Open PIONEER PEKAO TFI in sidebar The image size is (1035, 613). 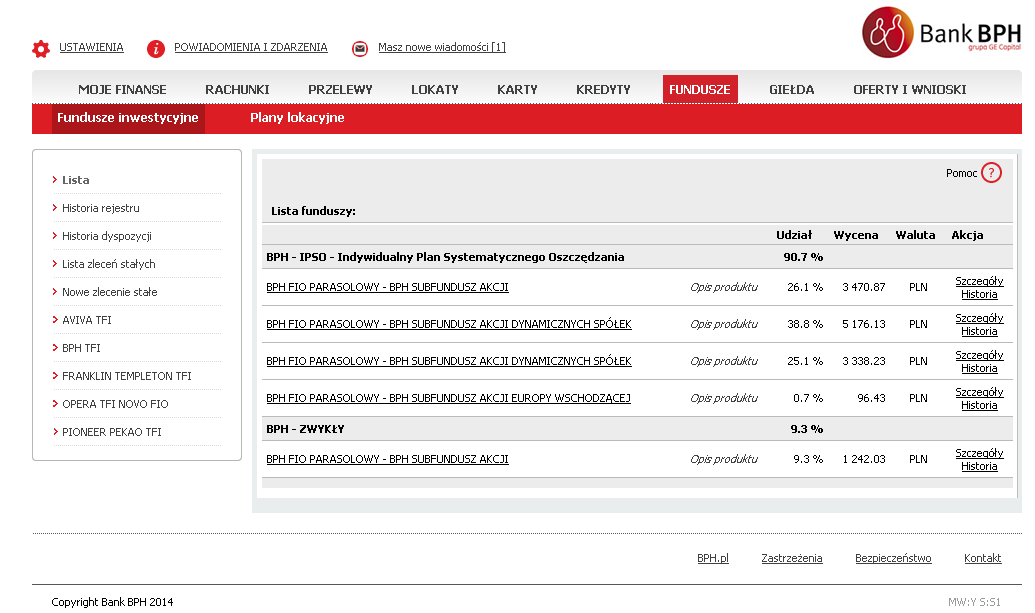pos(112,432)
